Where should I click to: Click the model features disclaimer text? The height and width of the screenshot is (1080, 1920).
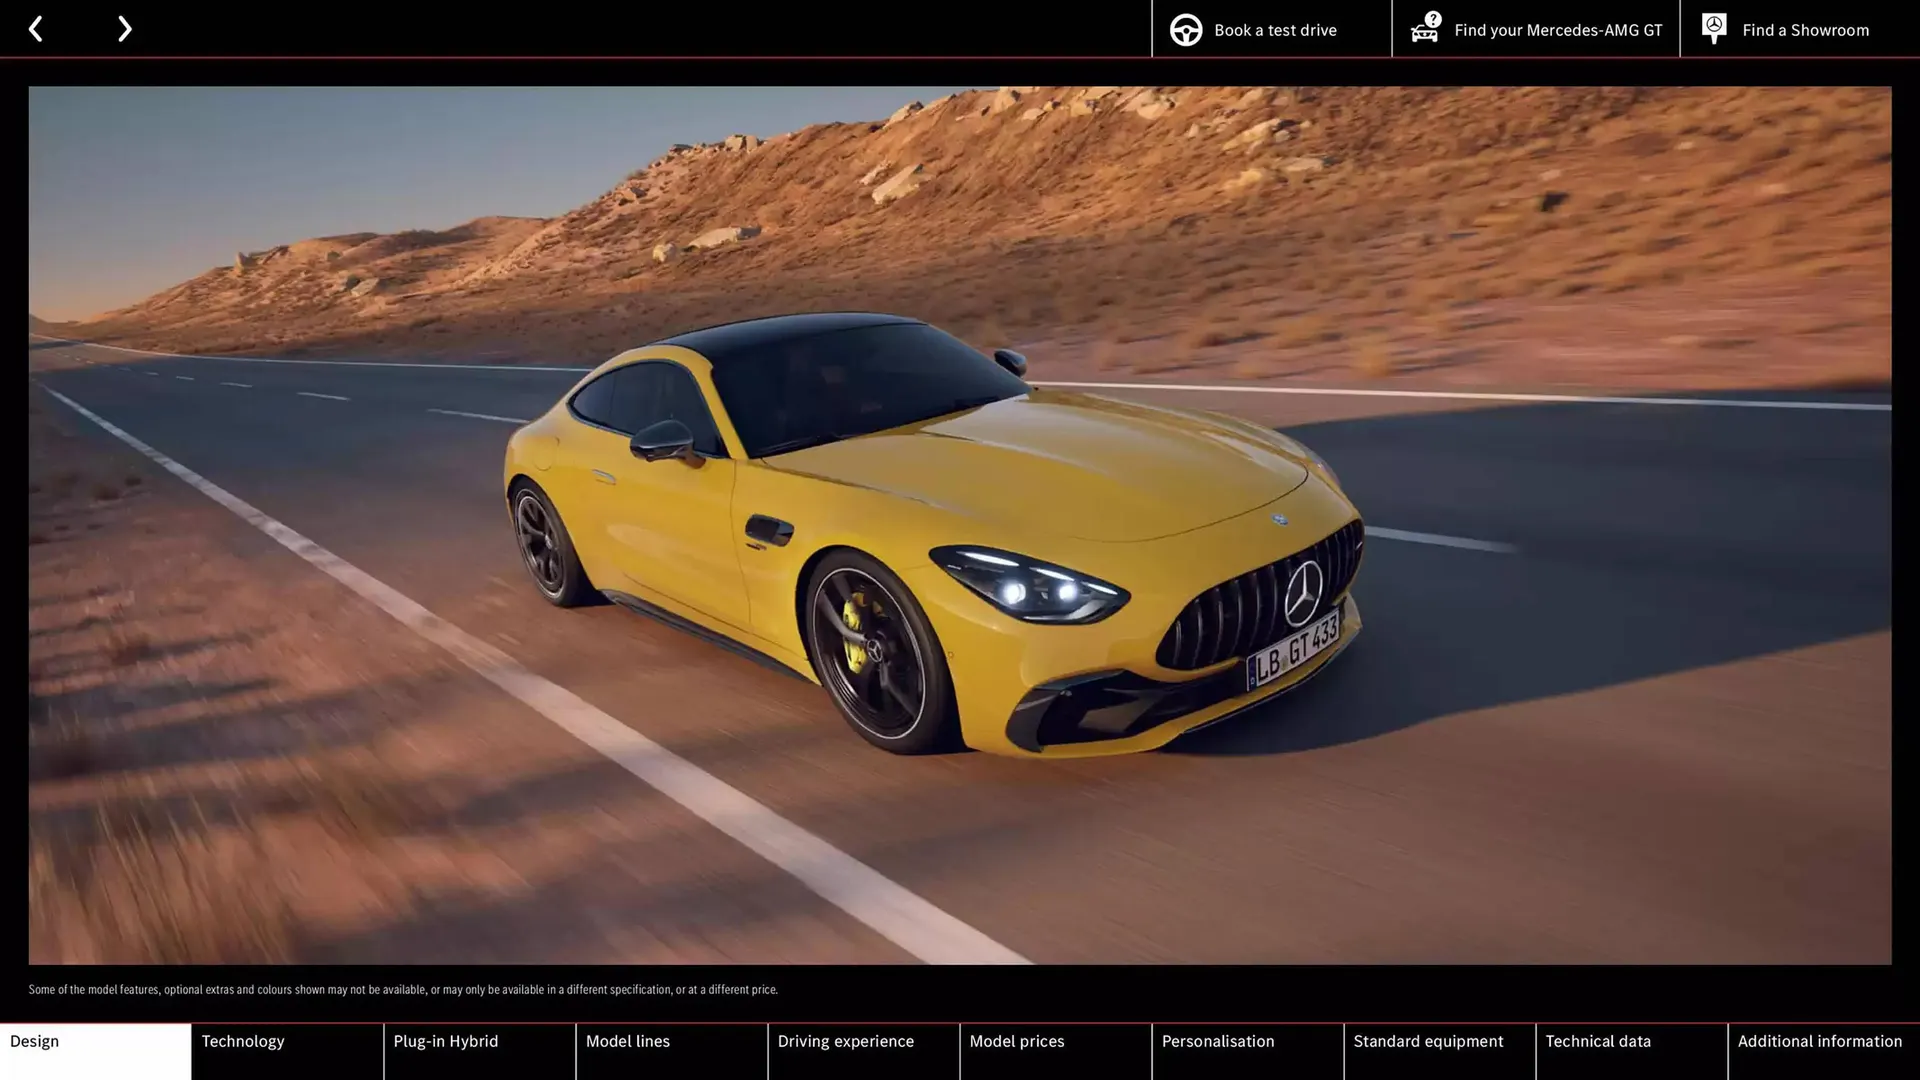click(403, 989)
